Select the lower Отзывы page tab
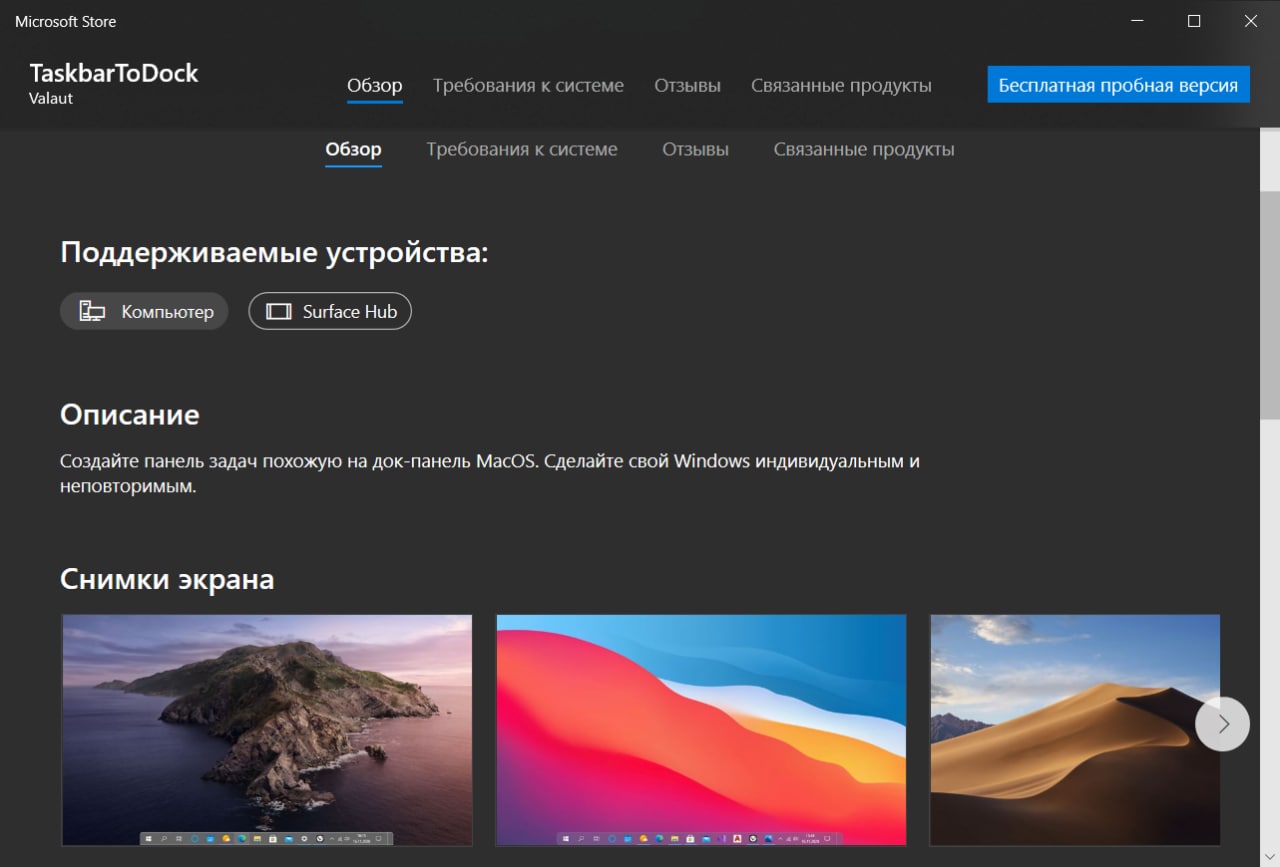The width and height of the screenshot is (1280, 867). 695,149
